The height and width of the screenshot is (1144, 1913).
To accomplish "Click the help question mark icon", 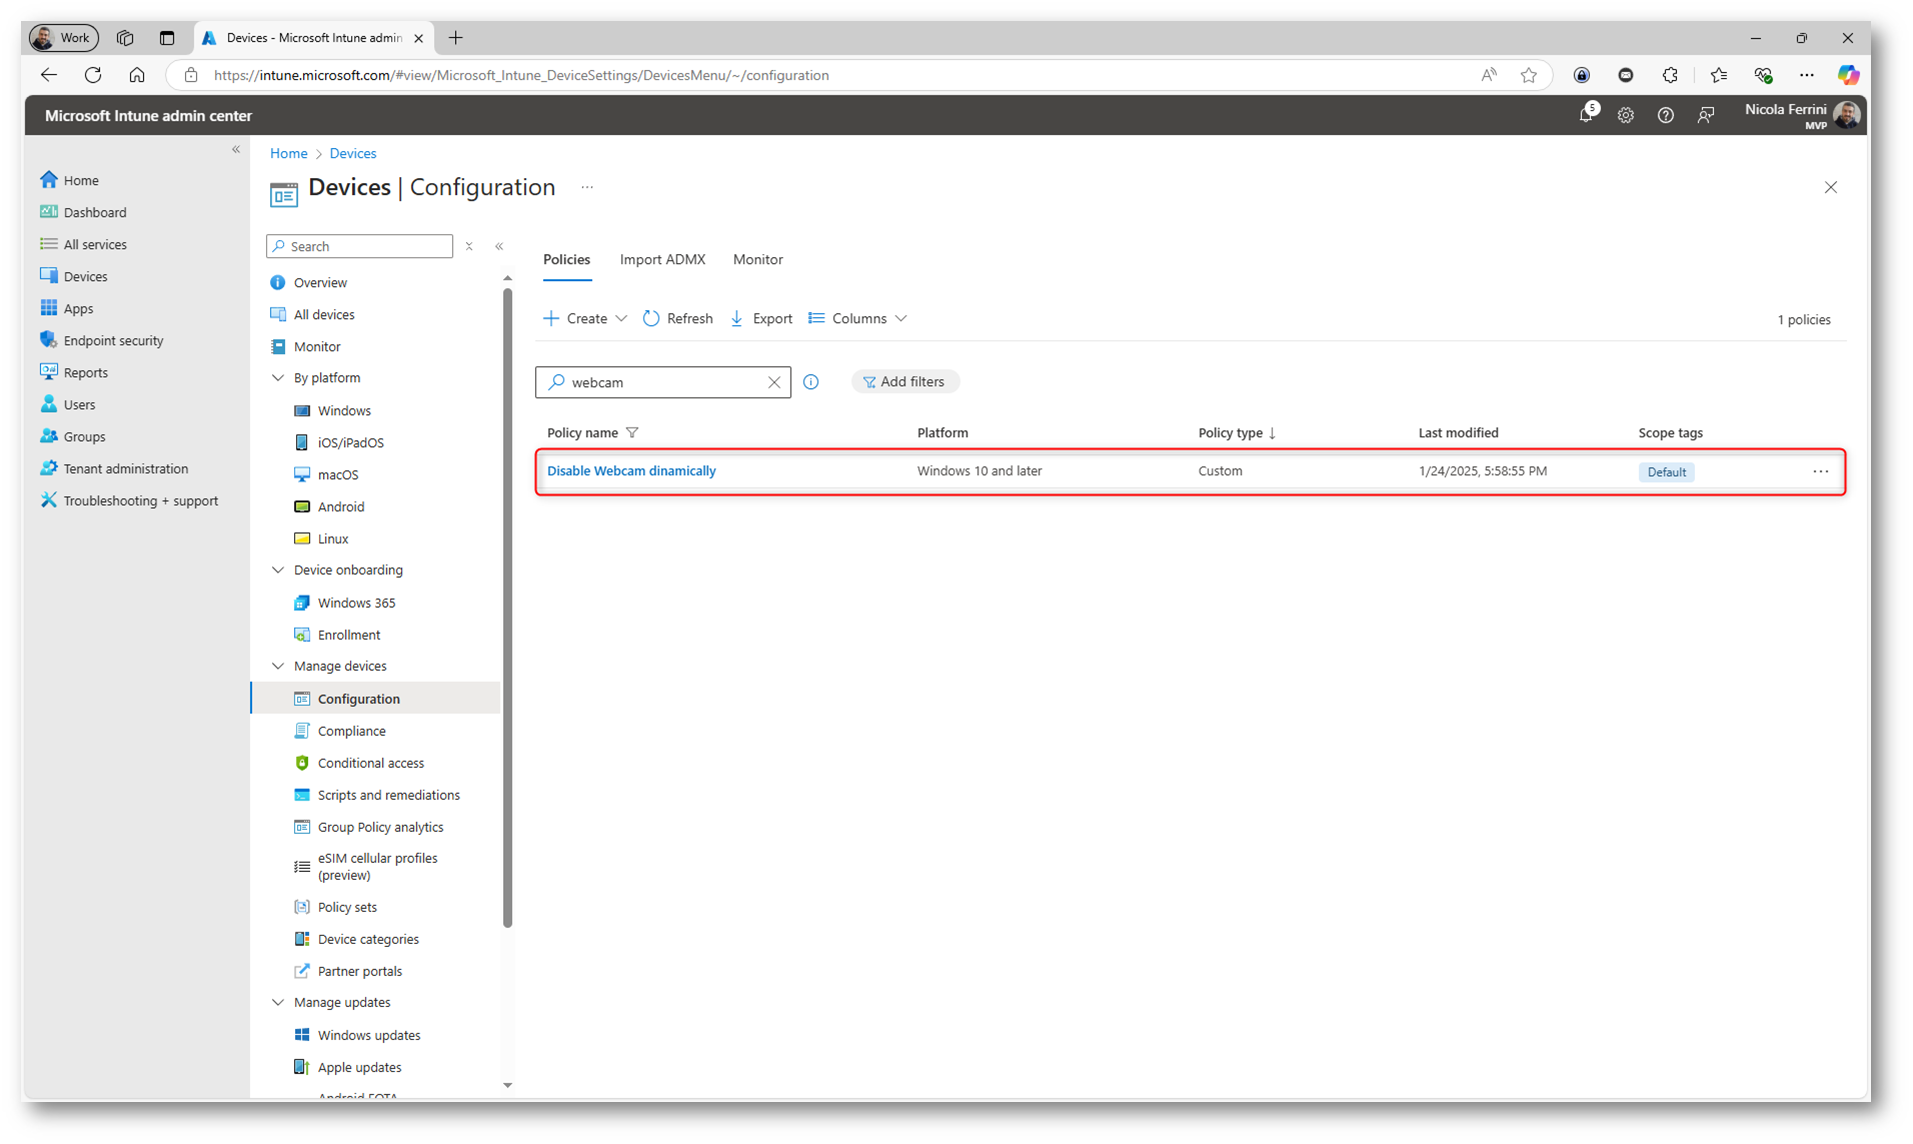I will 1665,116.
